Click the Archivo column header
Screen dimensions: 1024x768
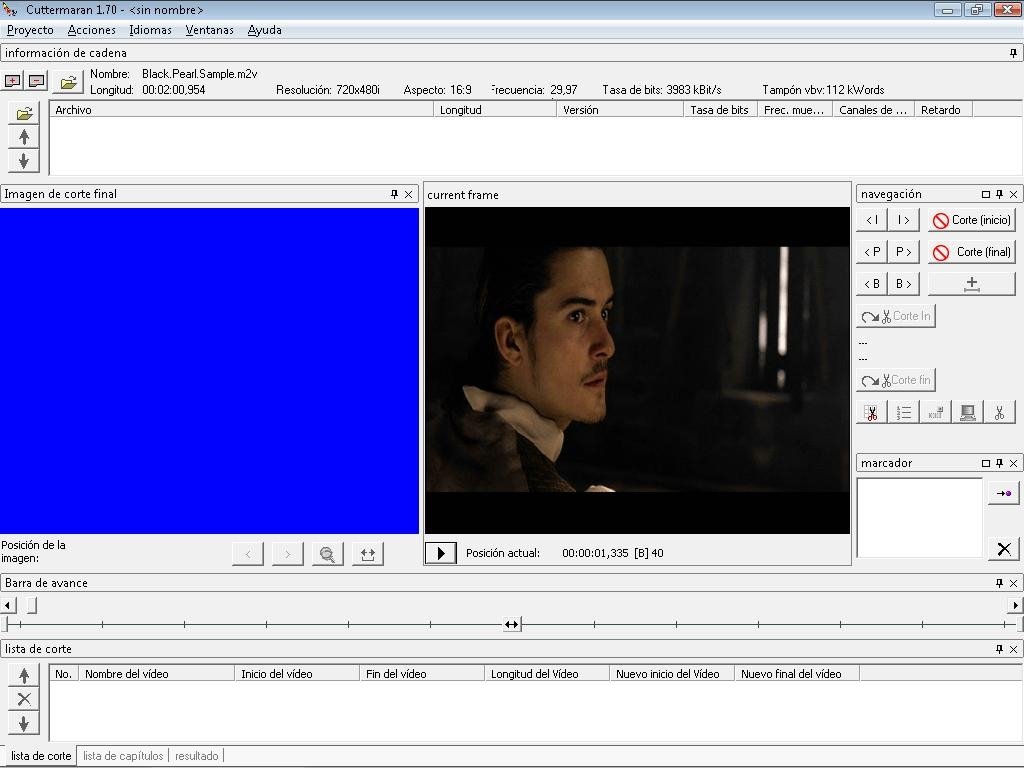[x=242, y=110]
